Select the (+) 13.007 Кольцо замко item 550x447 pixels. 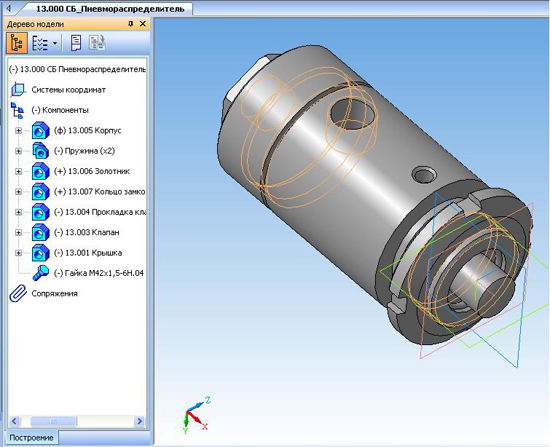pyautogui.click(x=100, y=192)
